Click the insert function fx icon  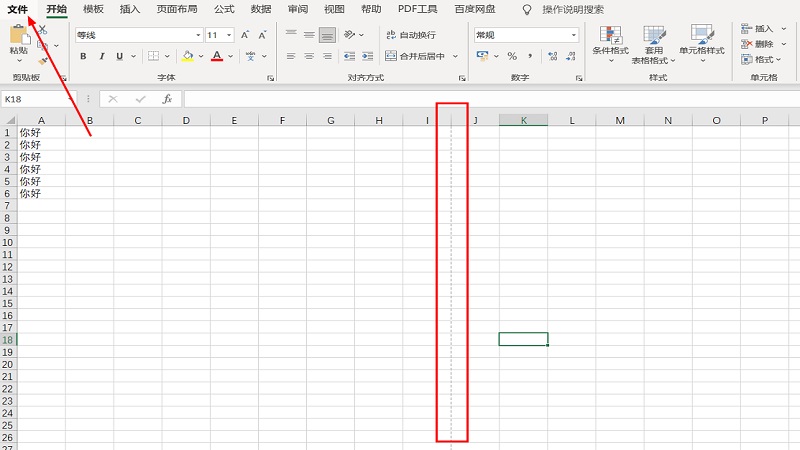[167, 99]
